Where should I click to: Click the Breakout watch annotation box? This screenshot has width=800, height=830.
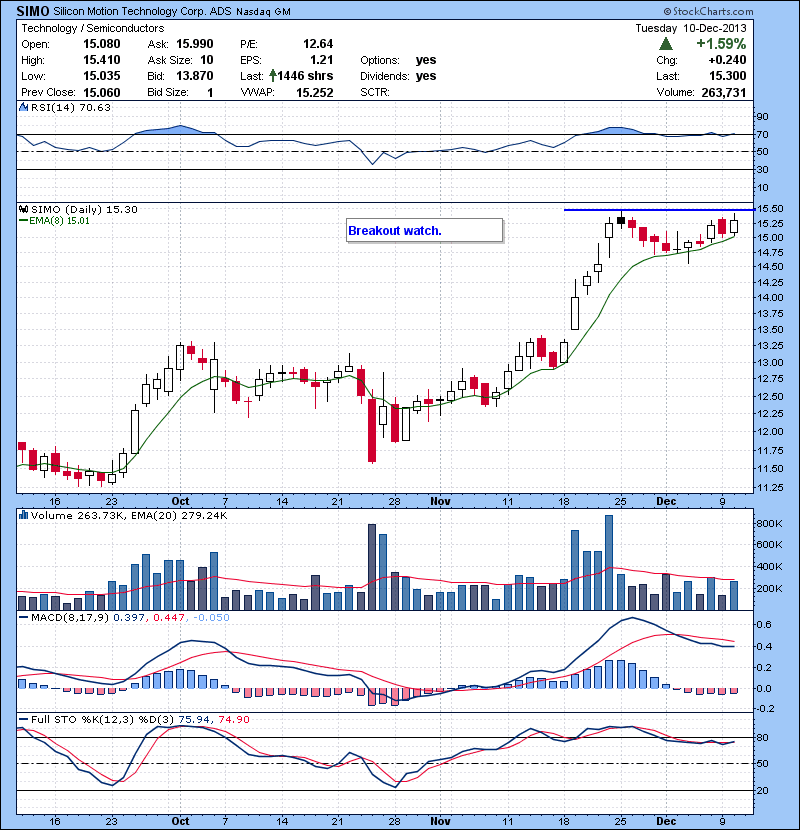(424, 230)
